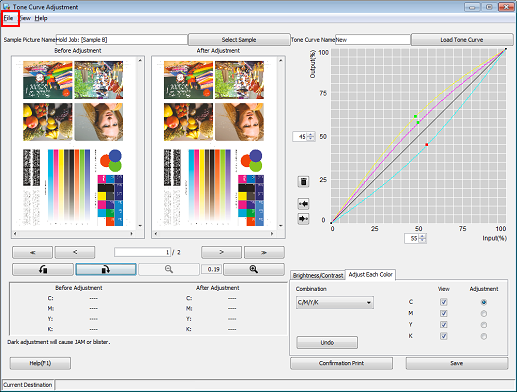Viewport: 517px width, 392px height.
Task: Click the Confirmation Print button
Action: click(x=341, y=363)
